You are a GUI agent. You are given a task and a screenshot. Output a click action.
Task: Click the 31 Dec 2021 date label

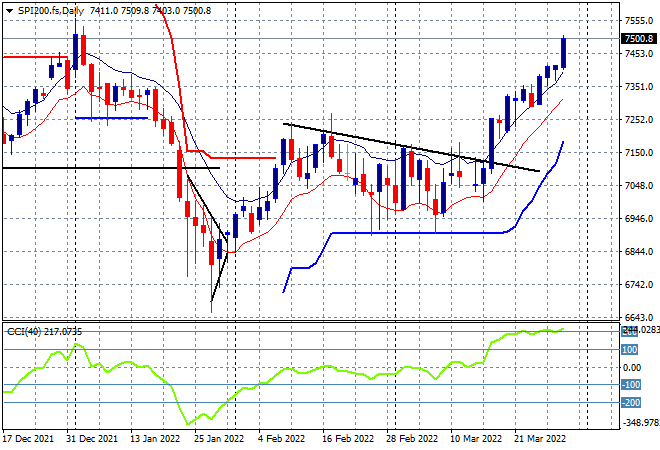coord(93,439)
